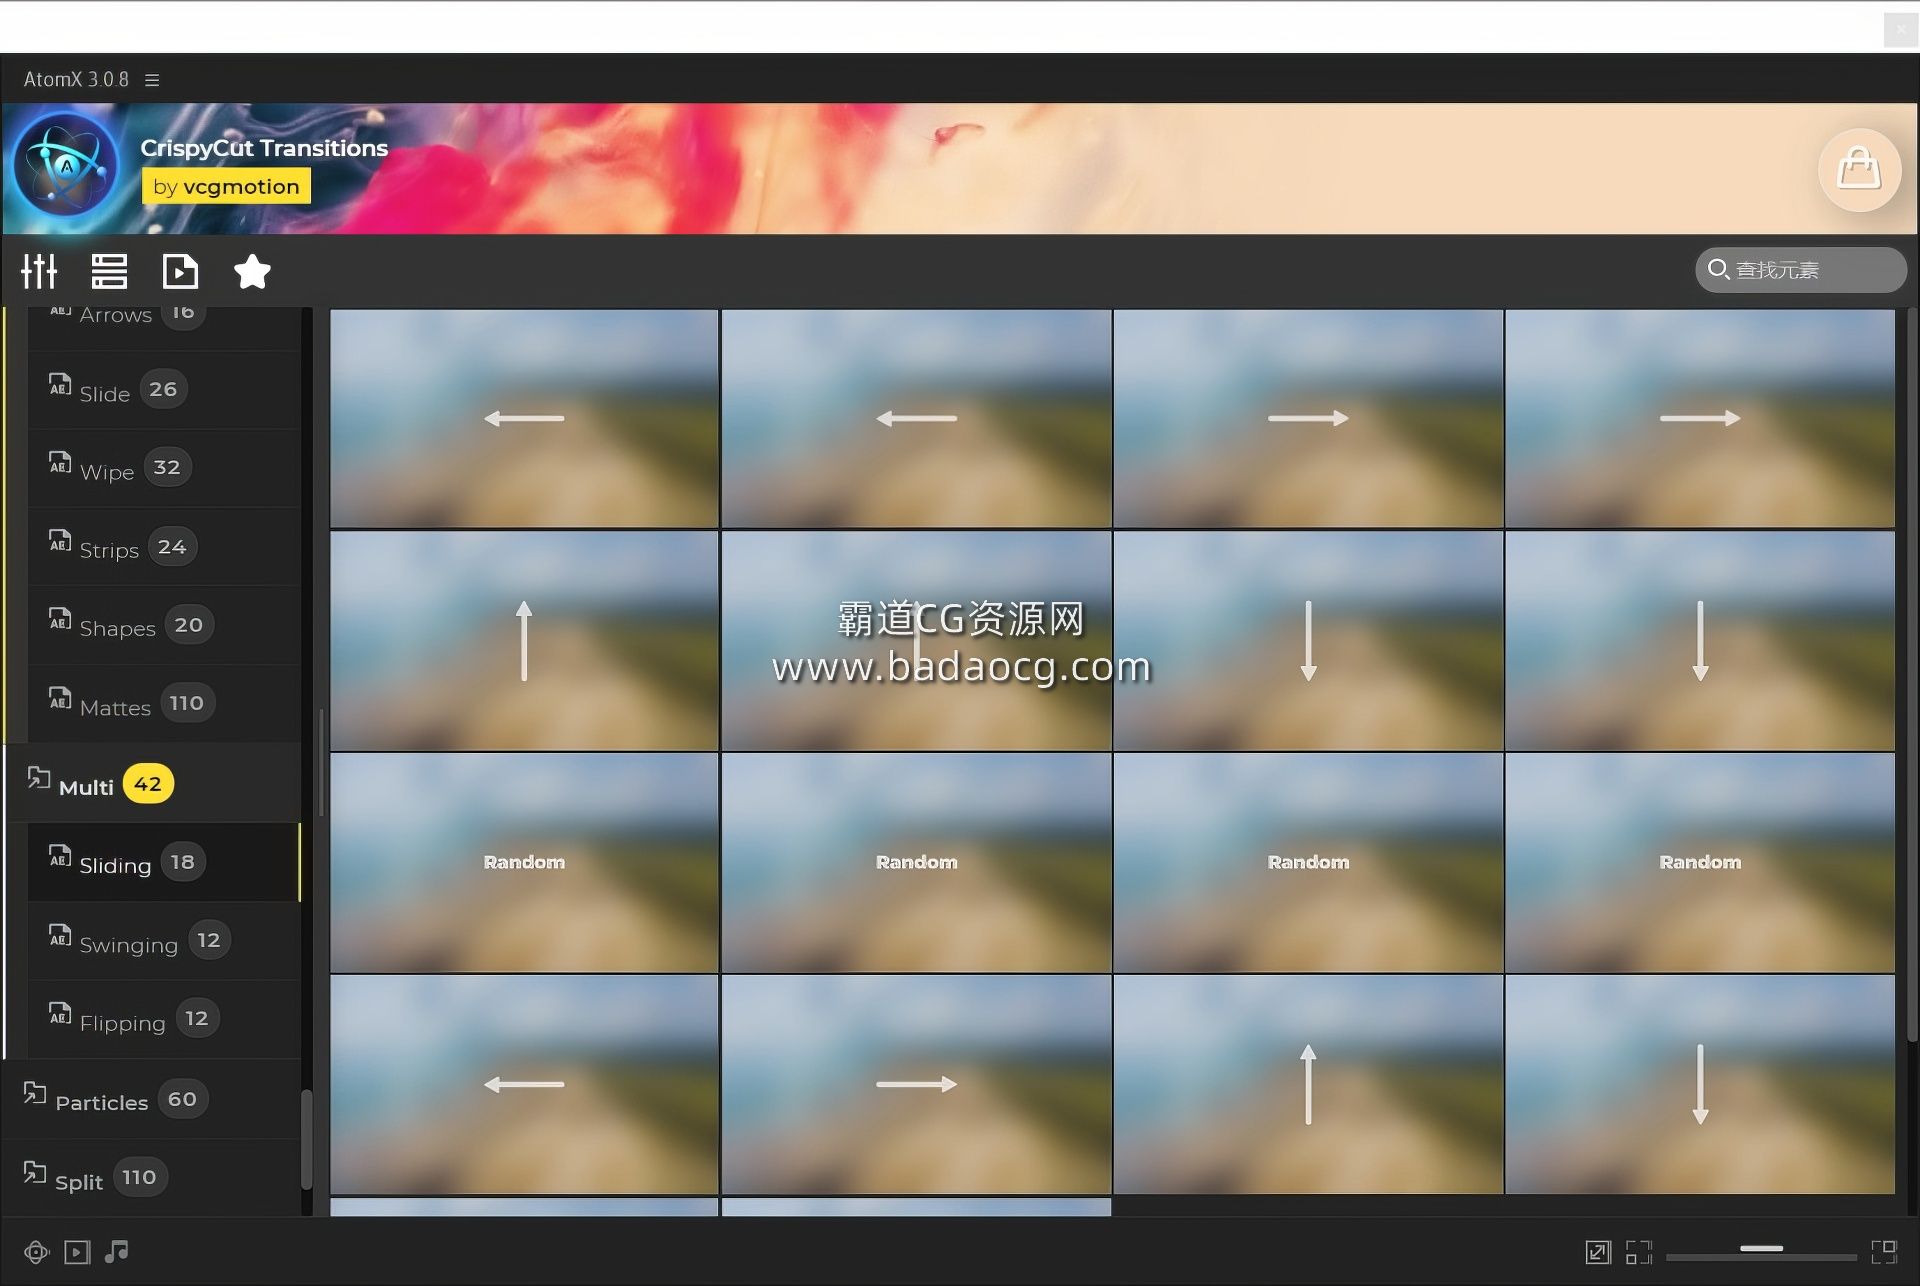Open the shopping bag store button
The height and width of the screenshot is (1286, 1920).
coord(1859,169)
